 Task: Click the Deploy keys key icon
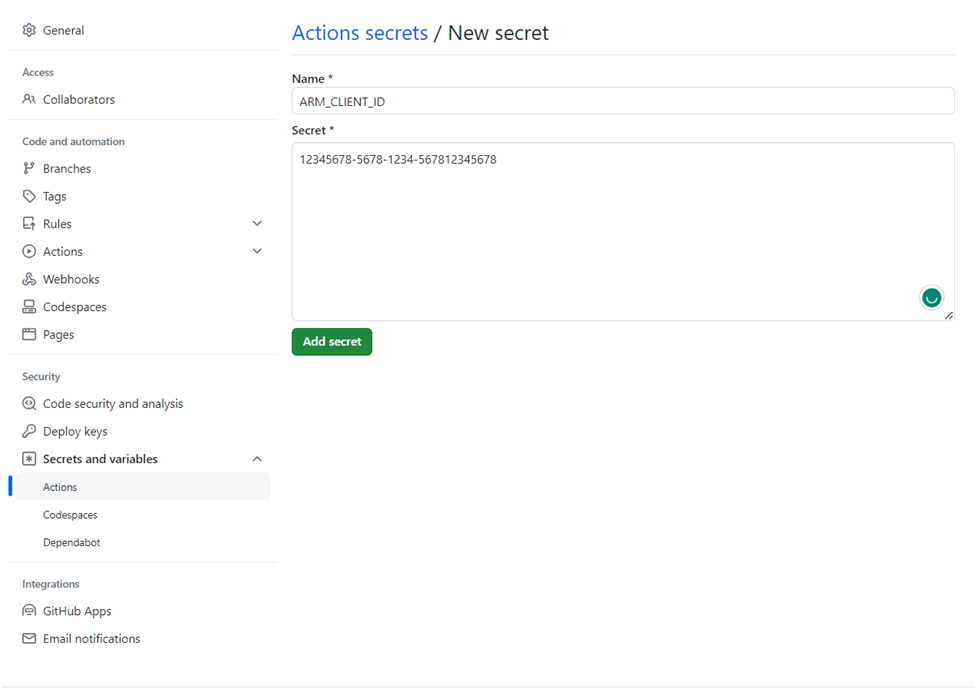[x=29, y=431]
